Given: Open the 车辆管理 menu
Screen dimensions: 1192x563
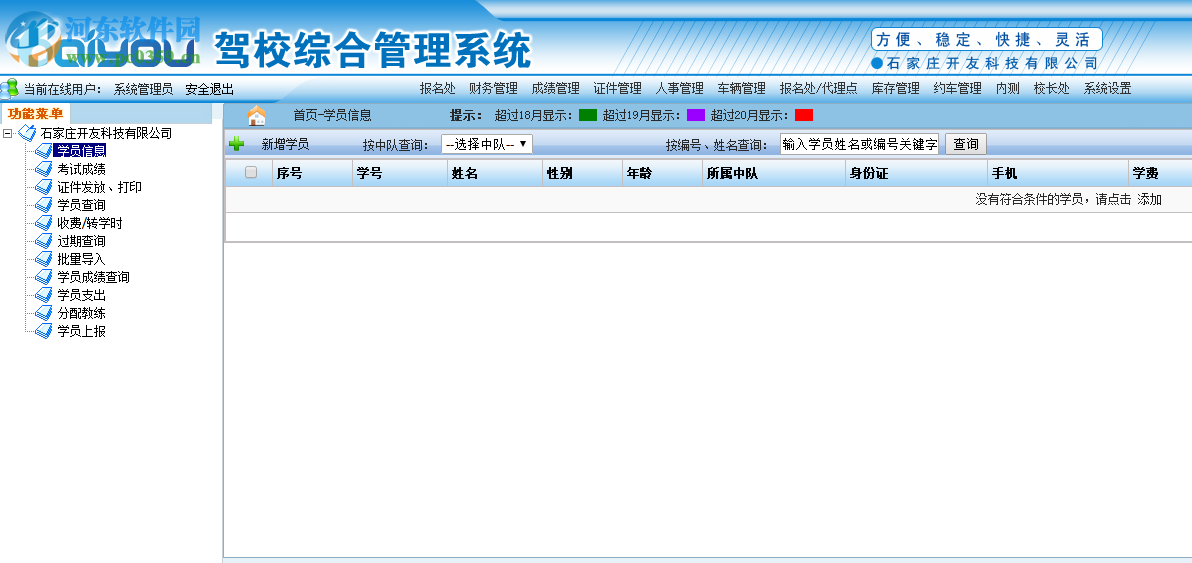Looking at the screenshot, I should 742,88.
